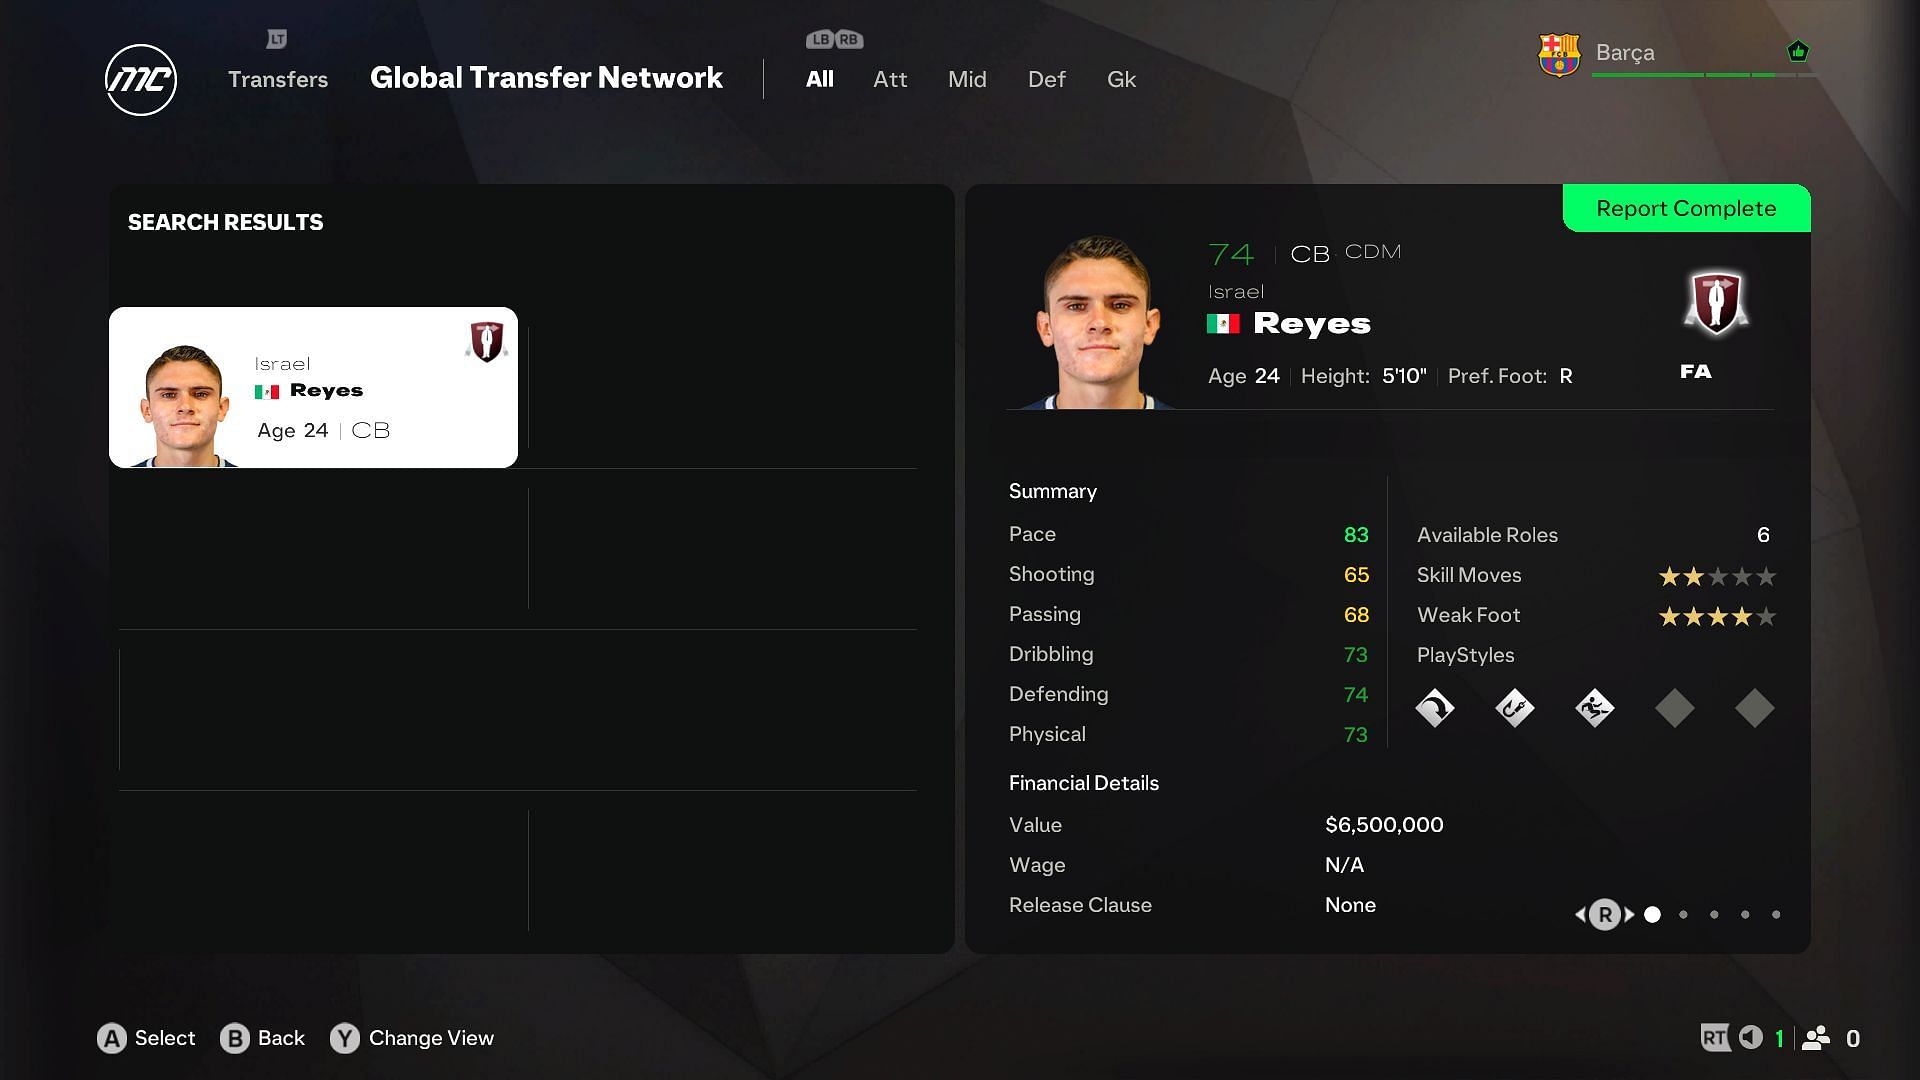Switch to the Gk filter tab
The height and width of the screenshot is (1080, 1920).
point(1121,79)
